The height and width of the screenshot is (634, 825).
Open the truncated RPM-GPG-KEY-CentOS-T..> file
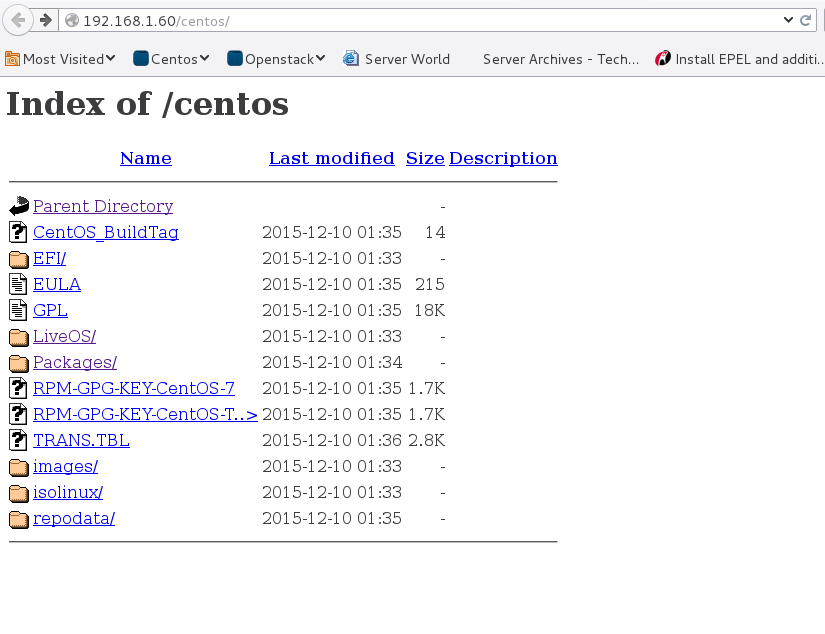[145, 414]
